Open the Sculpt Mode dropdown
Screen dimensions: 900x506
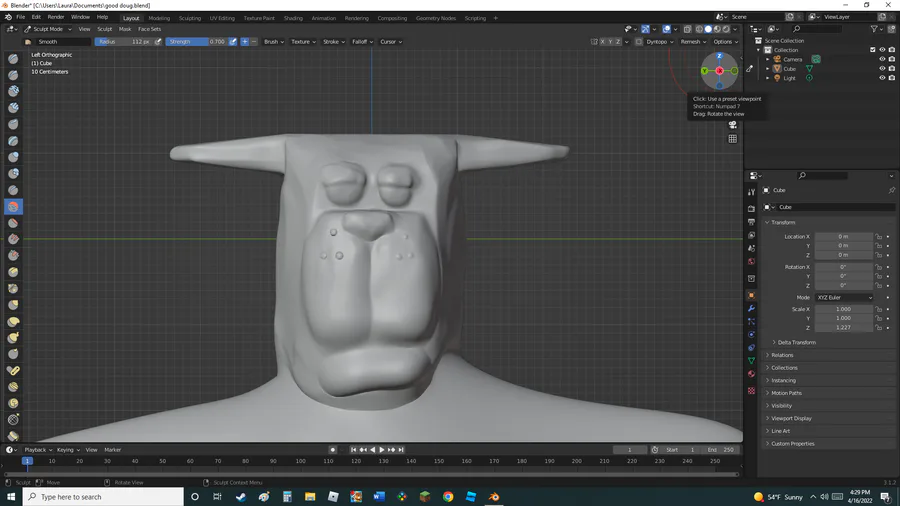coord(48,29)
